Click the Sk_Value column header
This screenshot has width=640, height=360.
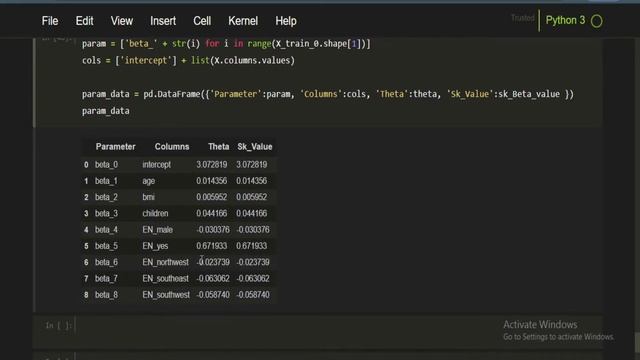pyautogui.click(x=255, y=147)
